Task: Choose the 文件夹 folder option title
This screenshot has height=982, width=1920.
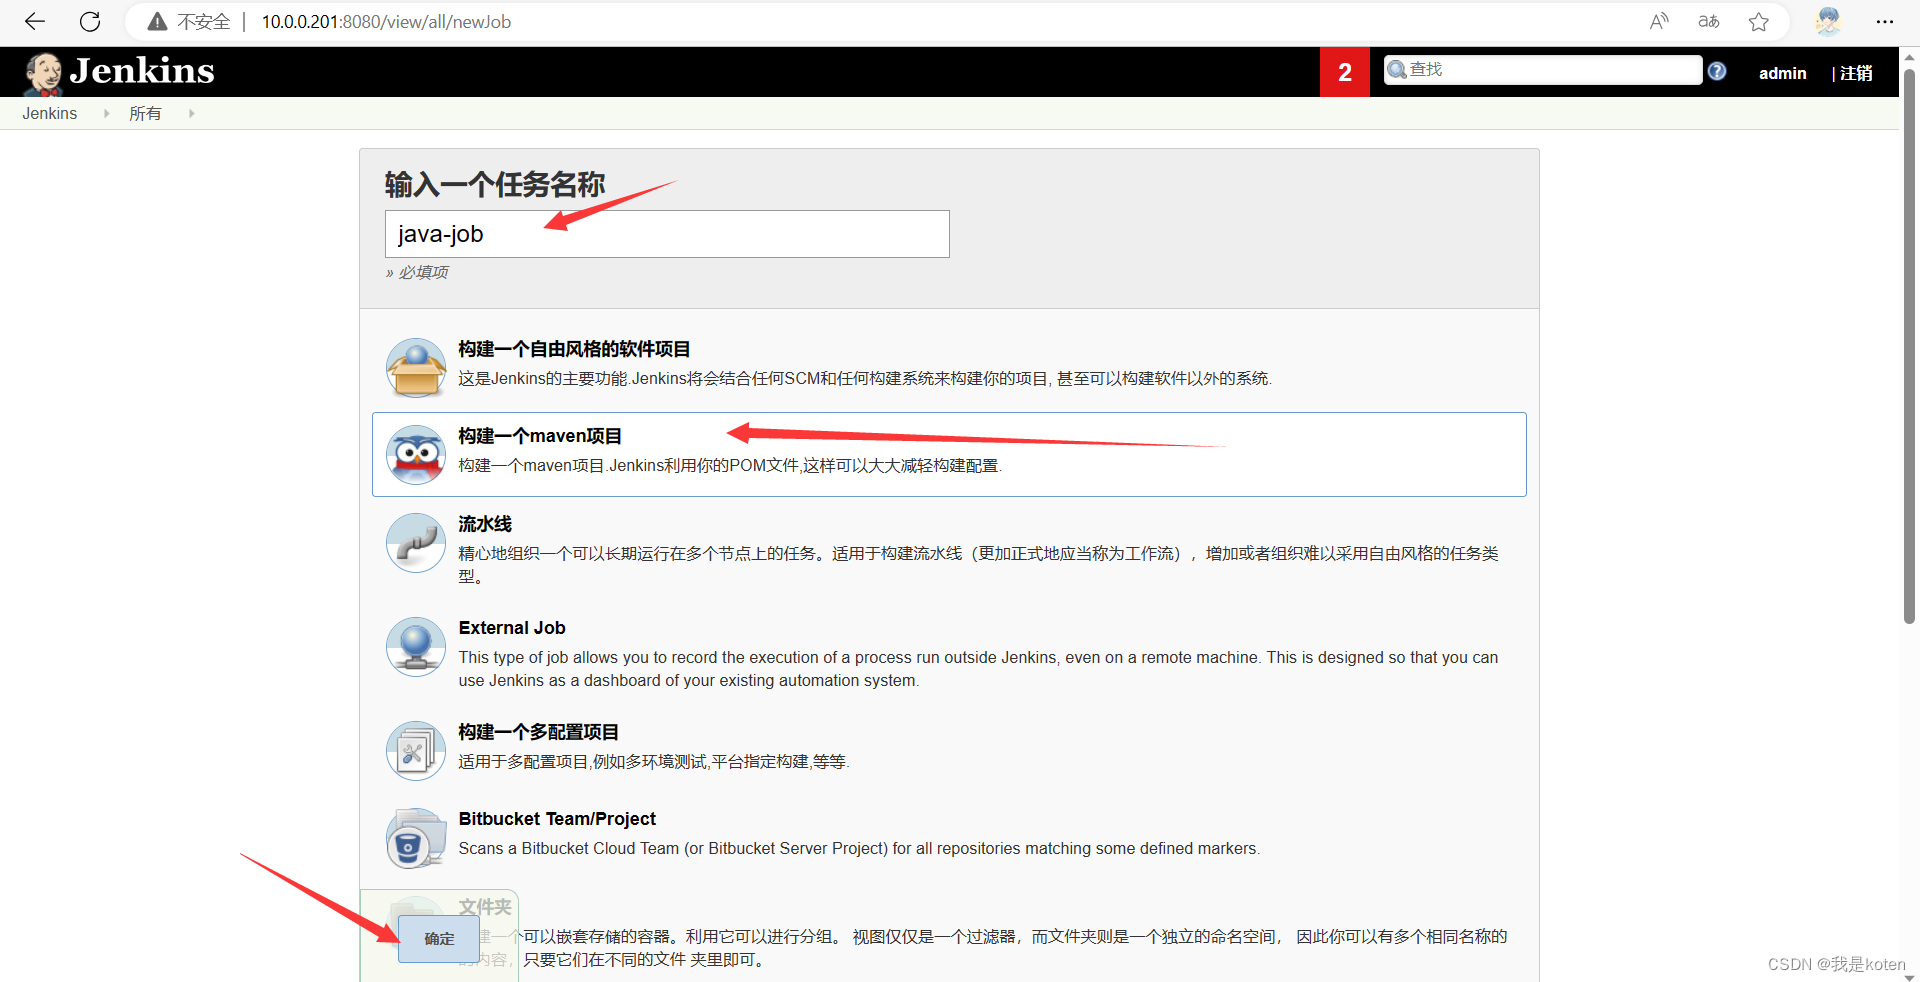Action: pyautogui.click(x=485, y=907)
